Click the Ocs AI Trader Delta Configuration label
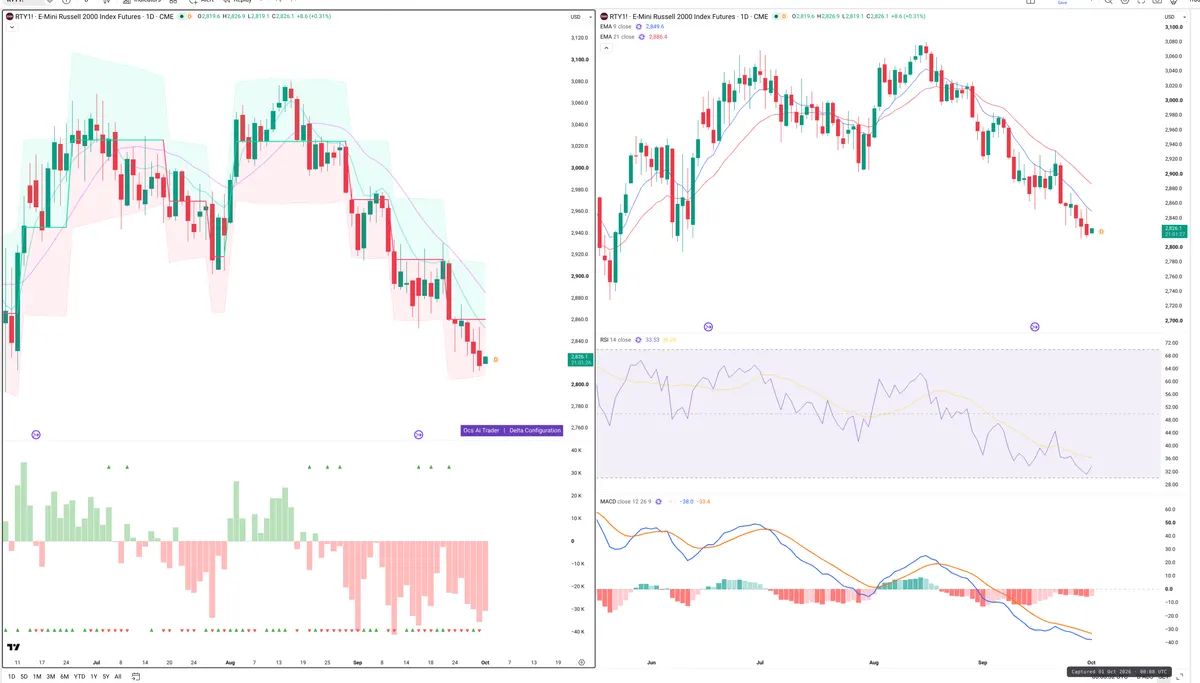This screenshot has height=683, width=1200. coord(511,430)
